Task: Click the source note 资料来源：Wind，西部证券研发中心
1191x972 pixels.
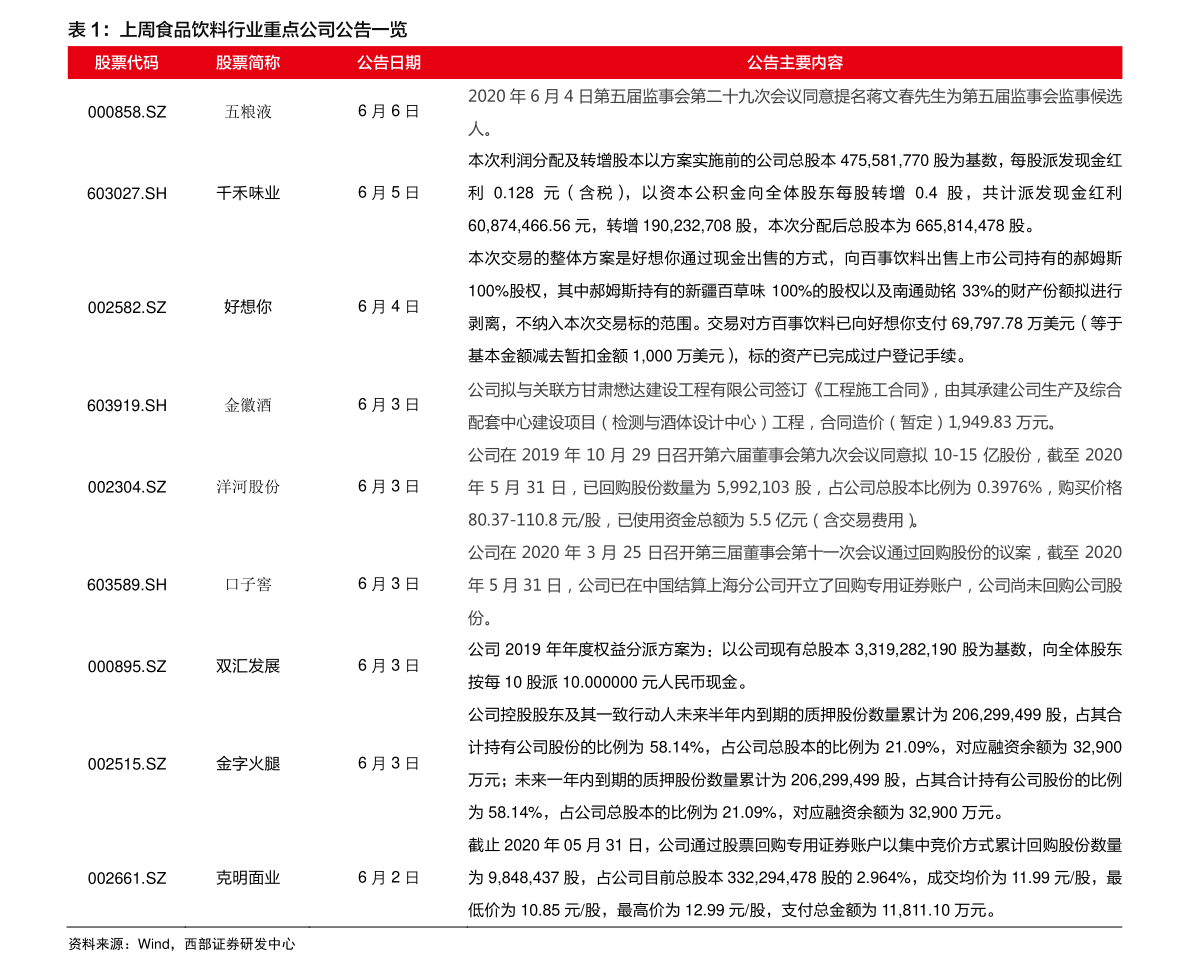Action: pyautogui.click(x=182, y=945)
